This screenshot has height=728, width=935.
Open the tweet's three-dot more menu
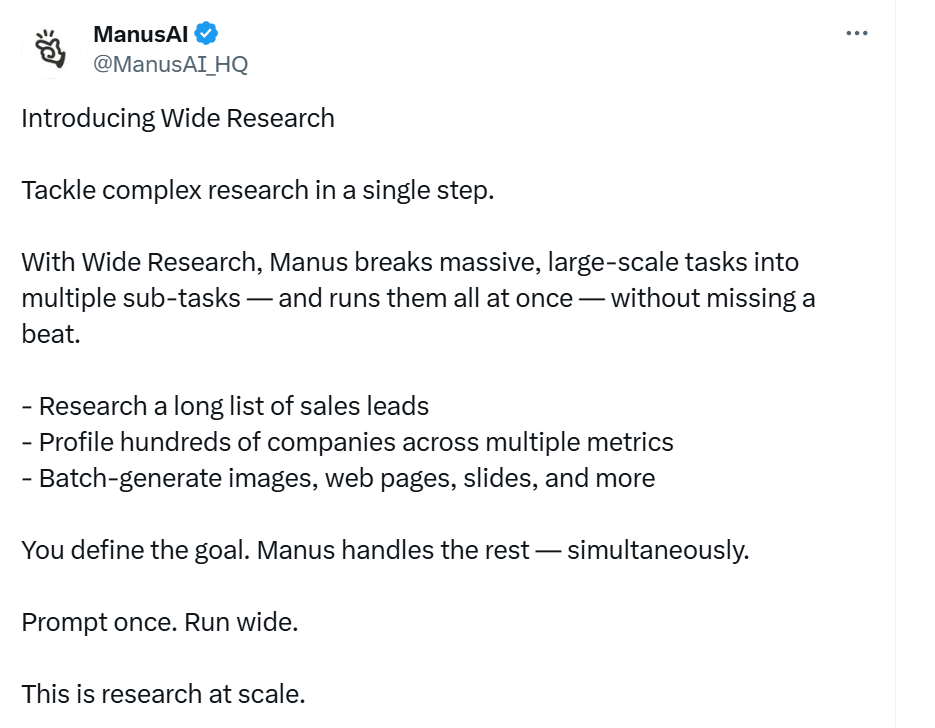(856, 33)
